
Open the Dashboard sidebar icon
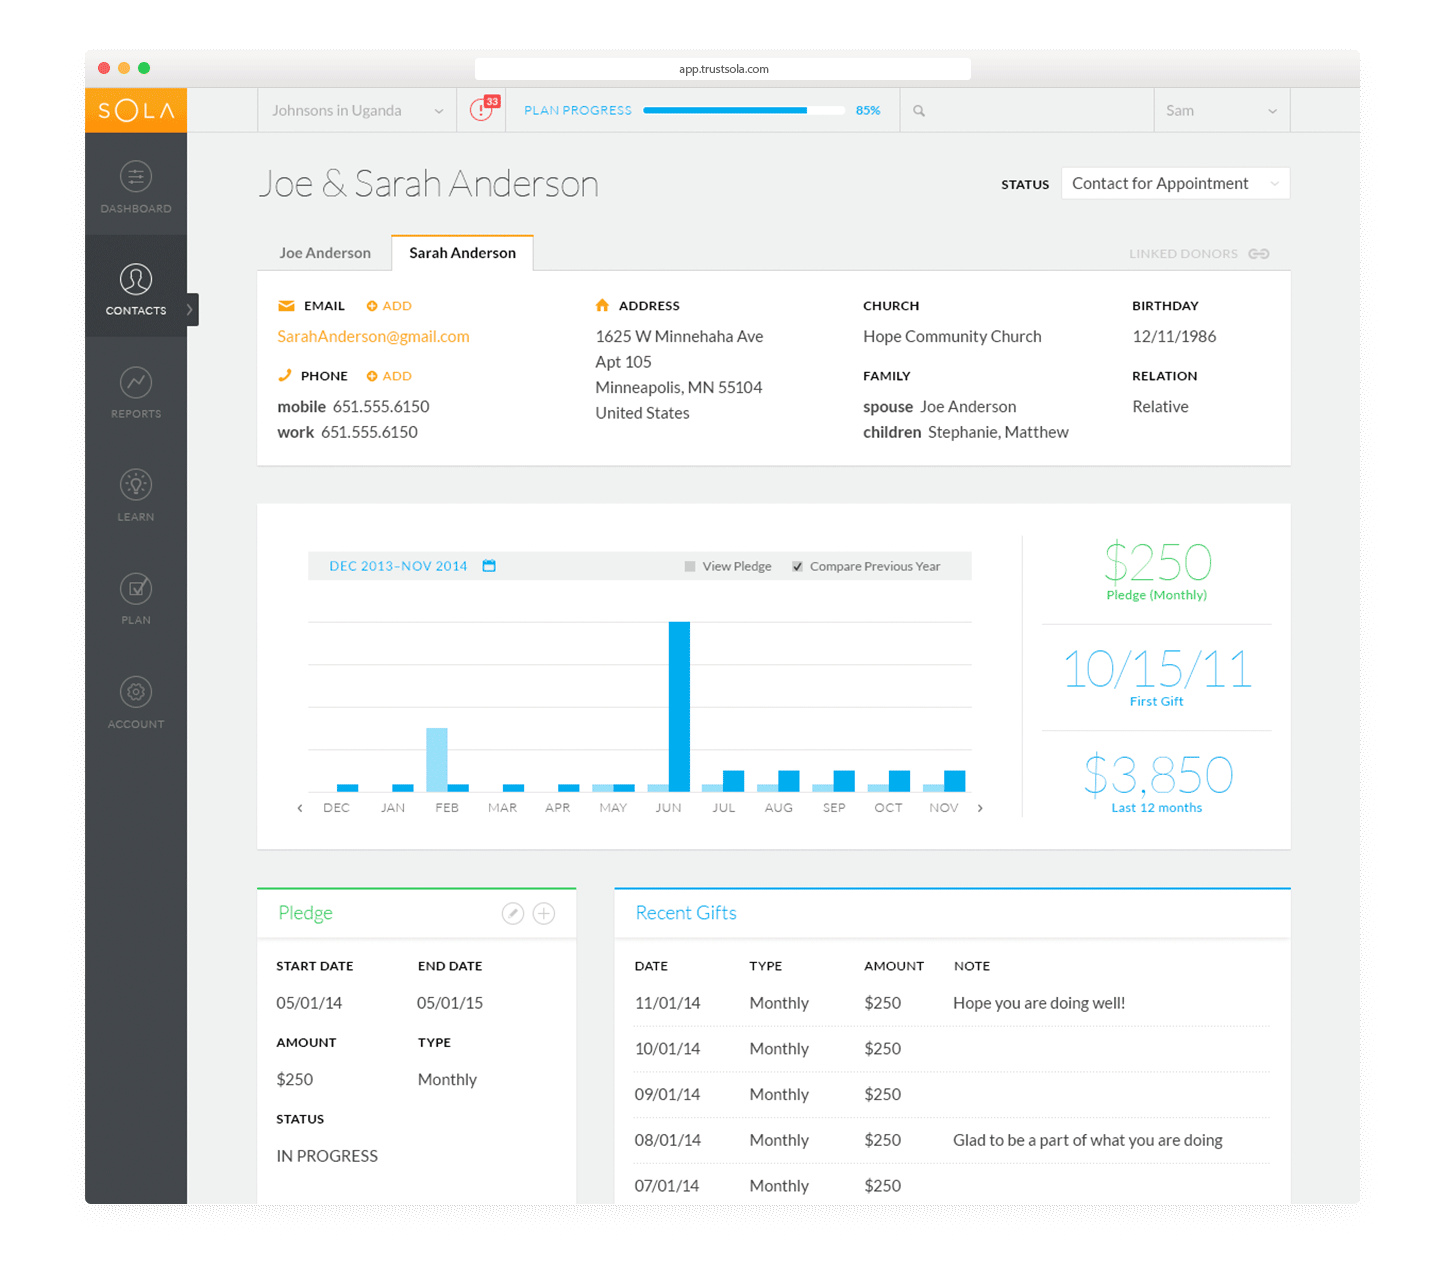click(136, 177)
